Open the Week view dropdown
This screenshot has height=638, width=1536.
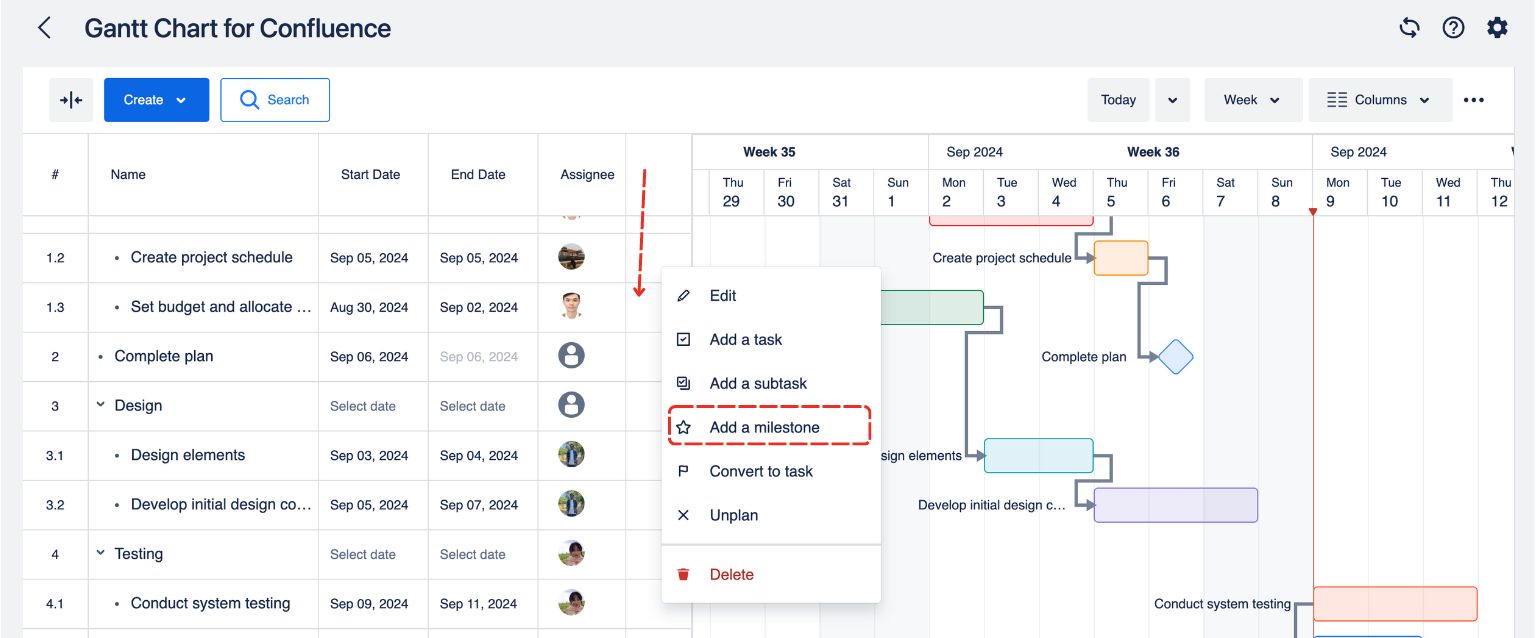pyautogui.click(x=1253, y=100)
